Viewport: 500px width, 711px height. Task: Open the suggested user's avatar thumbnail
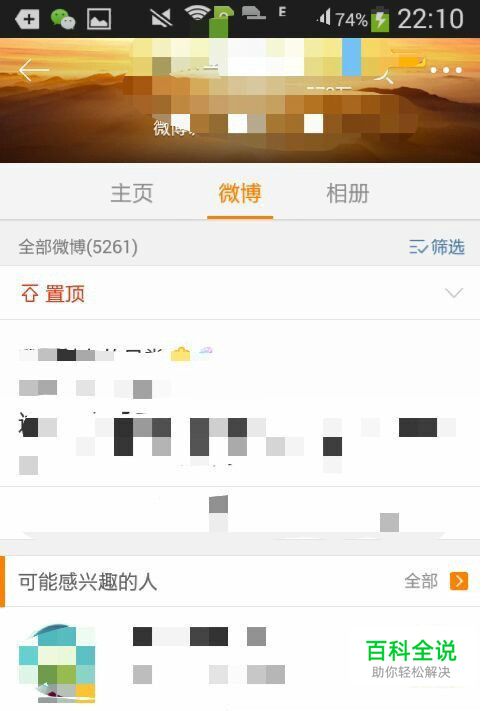[x=57, y=663]
